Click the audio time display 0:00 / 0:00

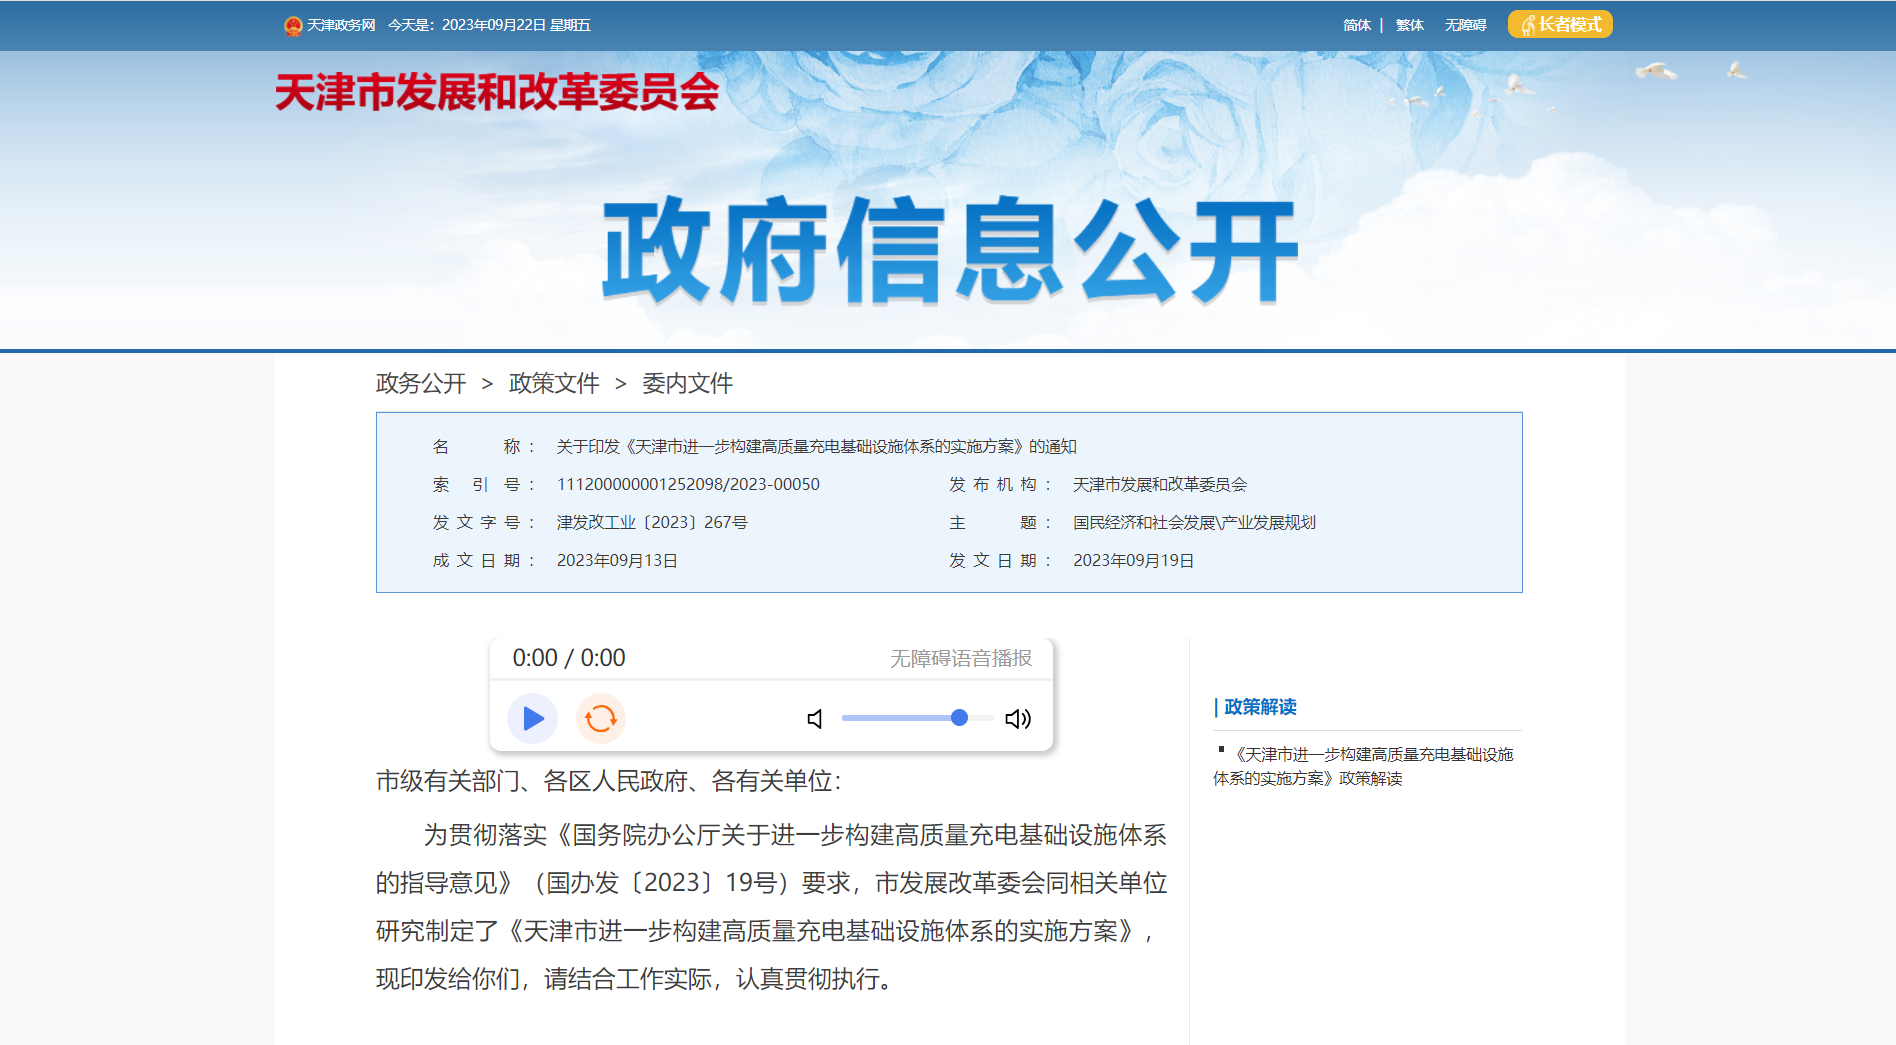coord(568,658)
